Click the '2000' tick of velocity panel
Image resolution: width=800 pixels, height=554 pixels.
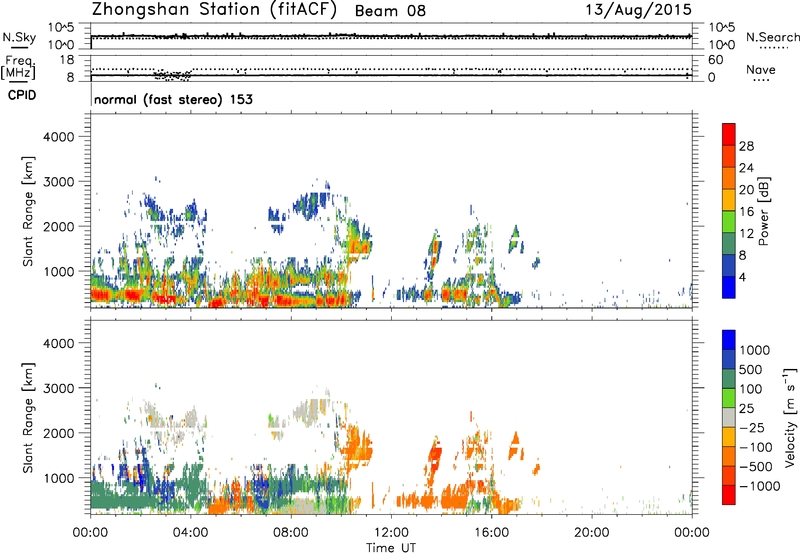point(59,433)
